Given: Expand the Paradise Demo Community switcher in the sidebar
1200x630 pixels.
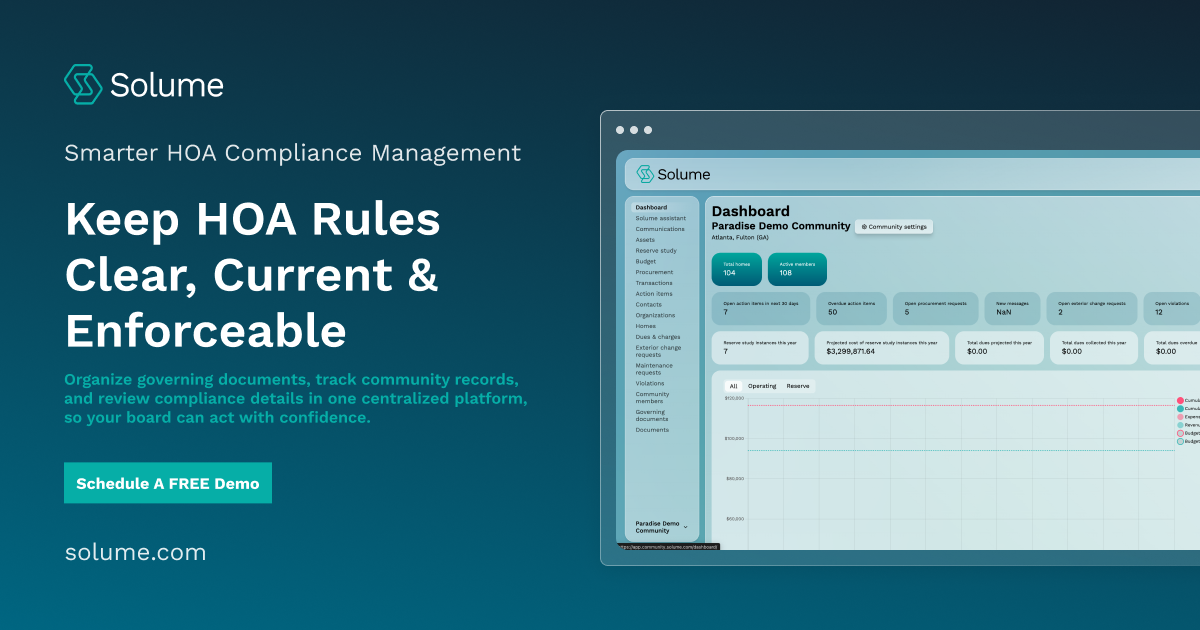Looking at the screenshot, I should click(x=661, y=527).
